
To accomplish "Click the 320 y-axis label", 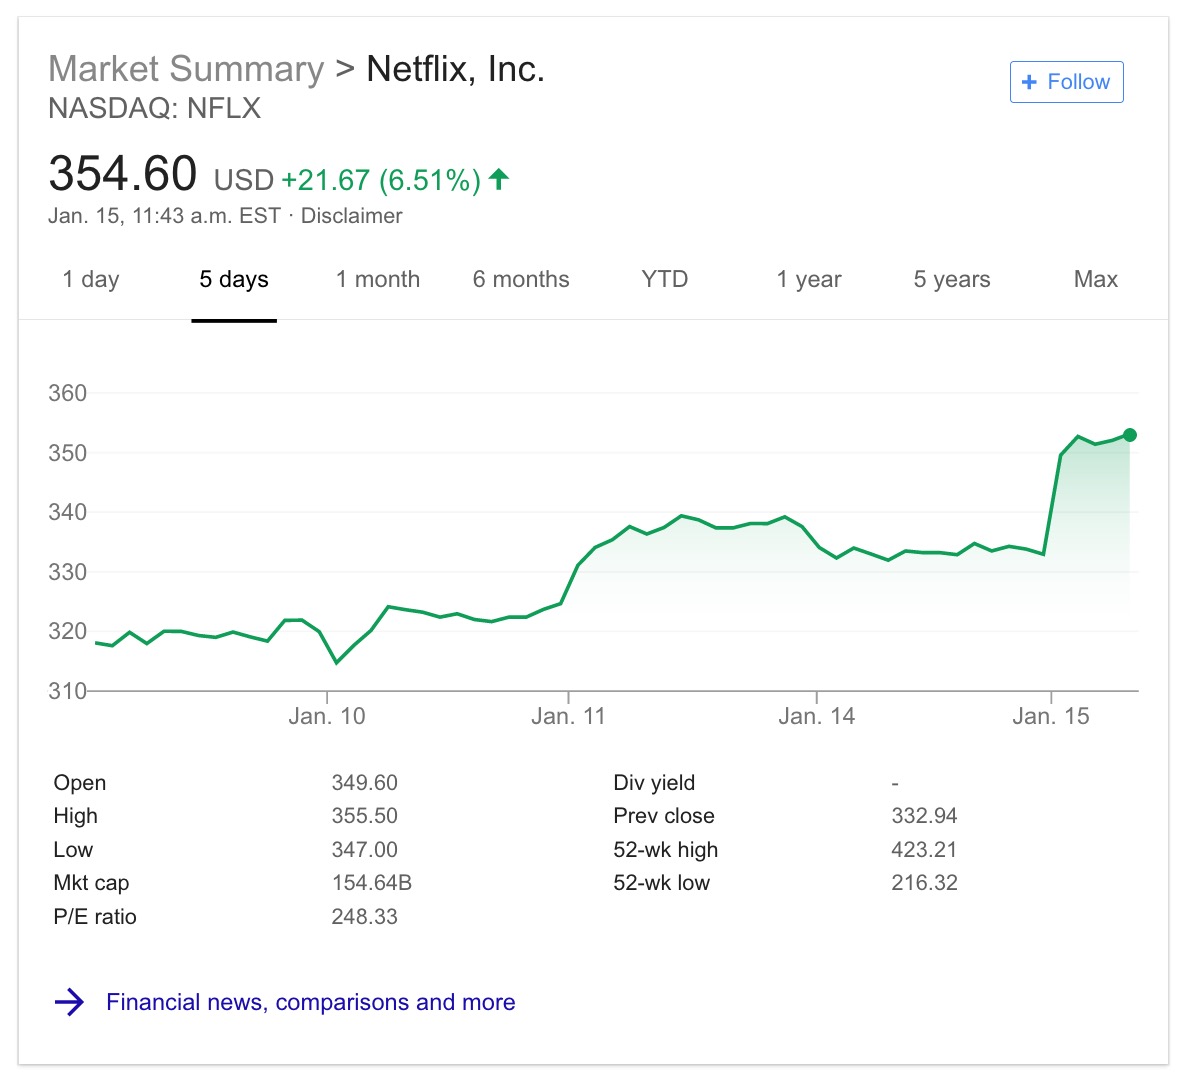I will [x=67, y=631].
